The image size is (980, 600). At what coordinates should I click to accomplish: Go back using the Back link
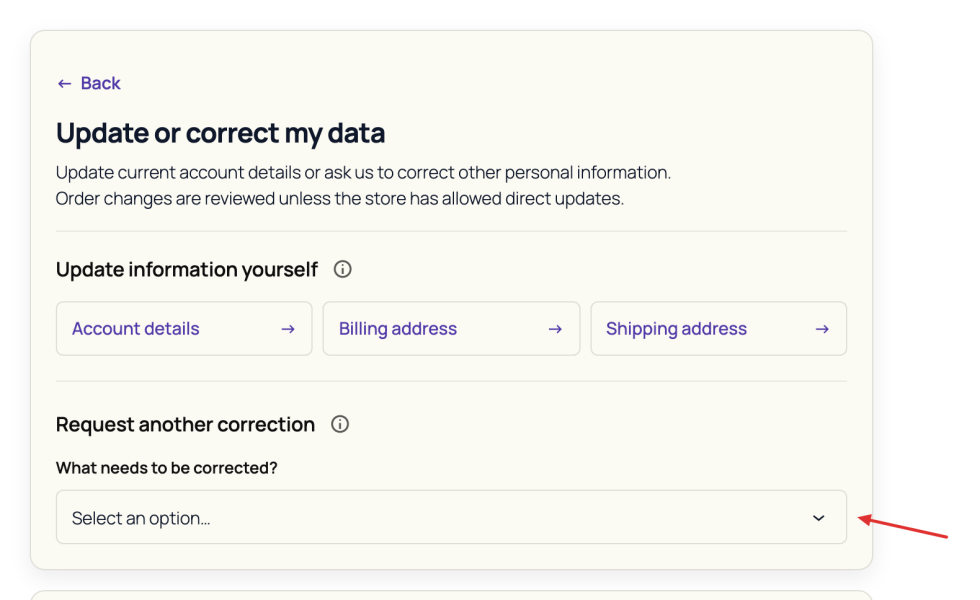[89, 83]
